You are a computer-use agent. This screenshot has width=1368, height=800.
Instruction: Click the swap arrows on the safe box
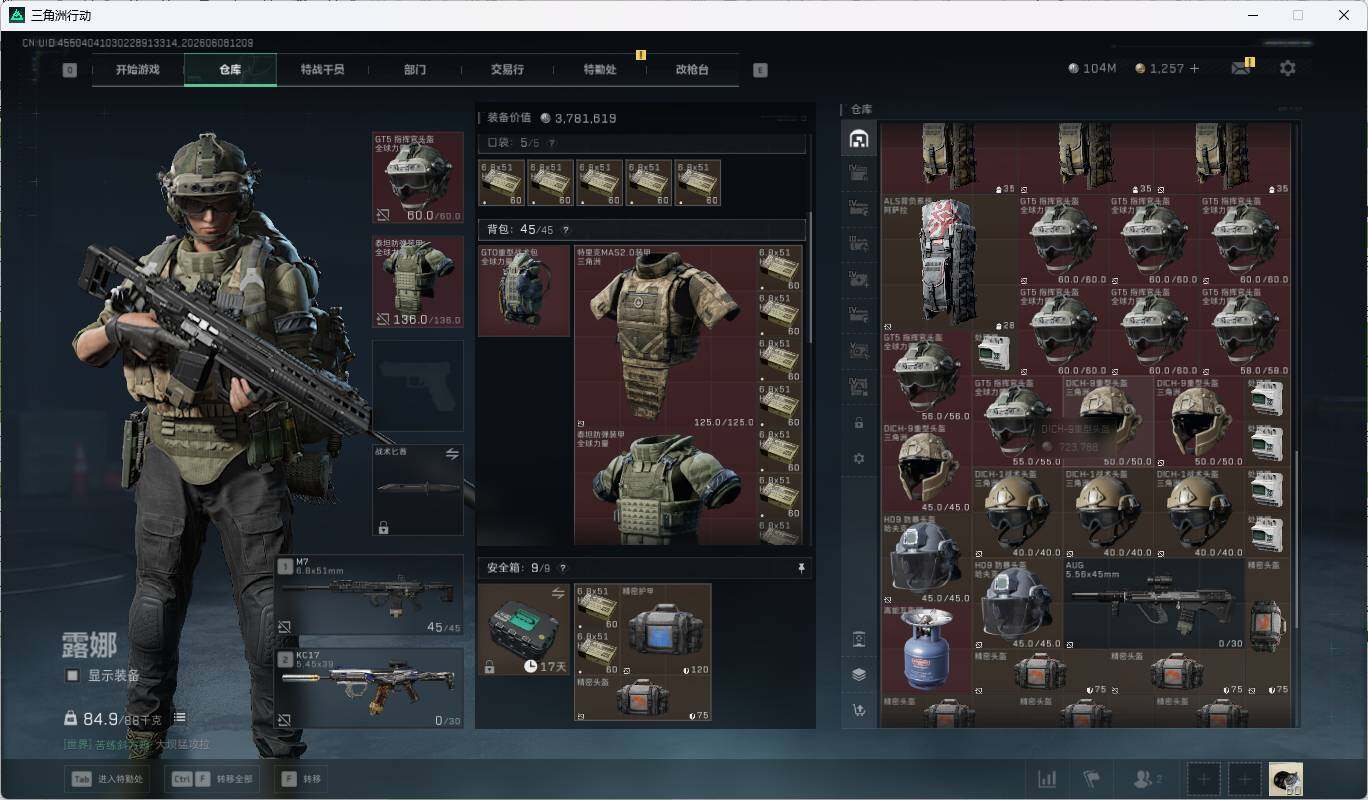558,593
